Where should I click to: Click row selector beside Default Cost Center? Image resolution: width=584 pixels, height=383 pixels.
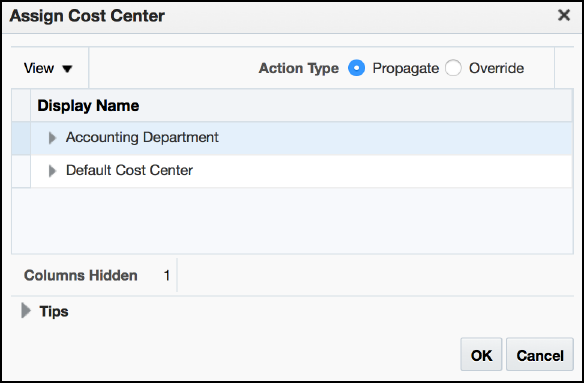coord(21,171)
